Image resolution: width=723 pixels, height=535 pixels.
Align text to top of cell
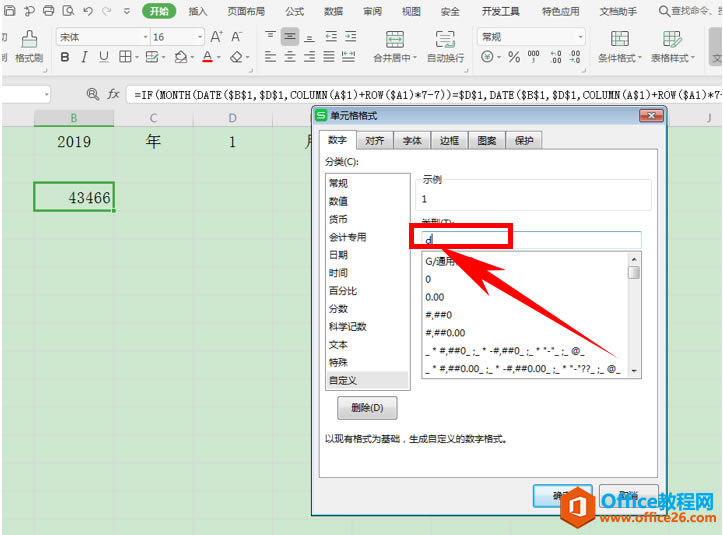(270, 36)
